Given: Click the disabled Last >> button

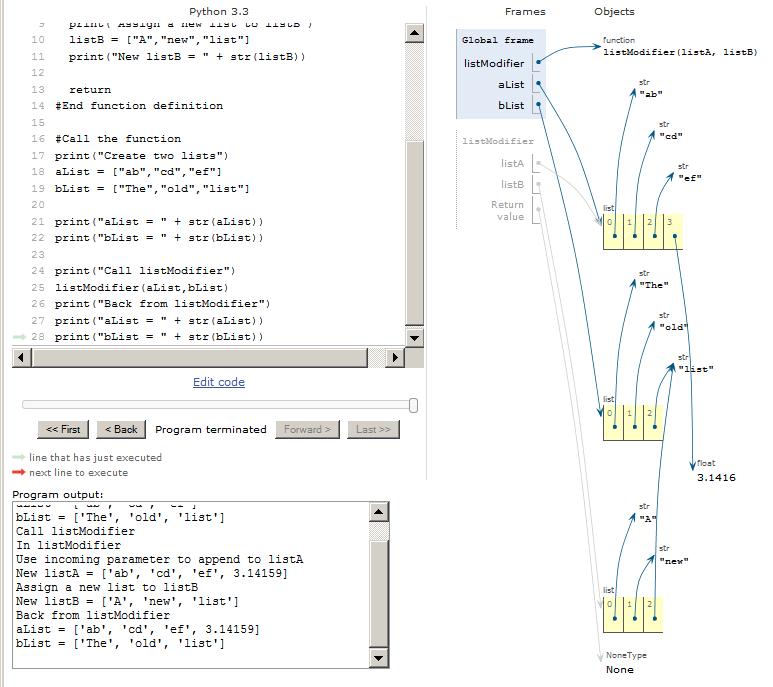Looking at the screenshot, I should pyautogui.click(x=373, y=429).
